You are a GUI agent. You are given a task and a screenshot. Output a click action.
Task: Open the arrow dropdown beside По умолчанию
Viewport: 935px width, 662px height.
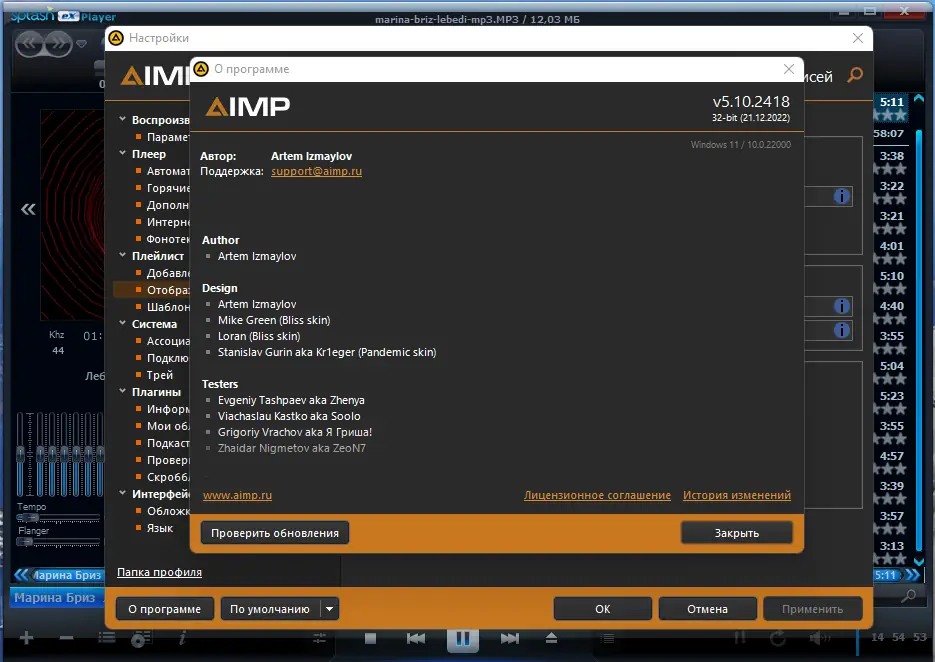[331, 608]
